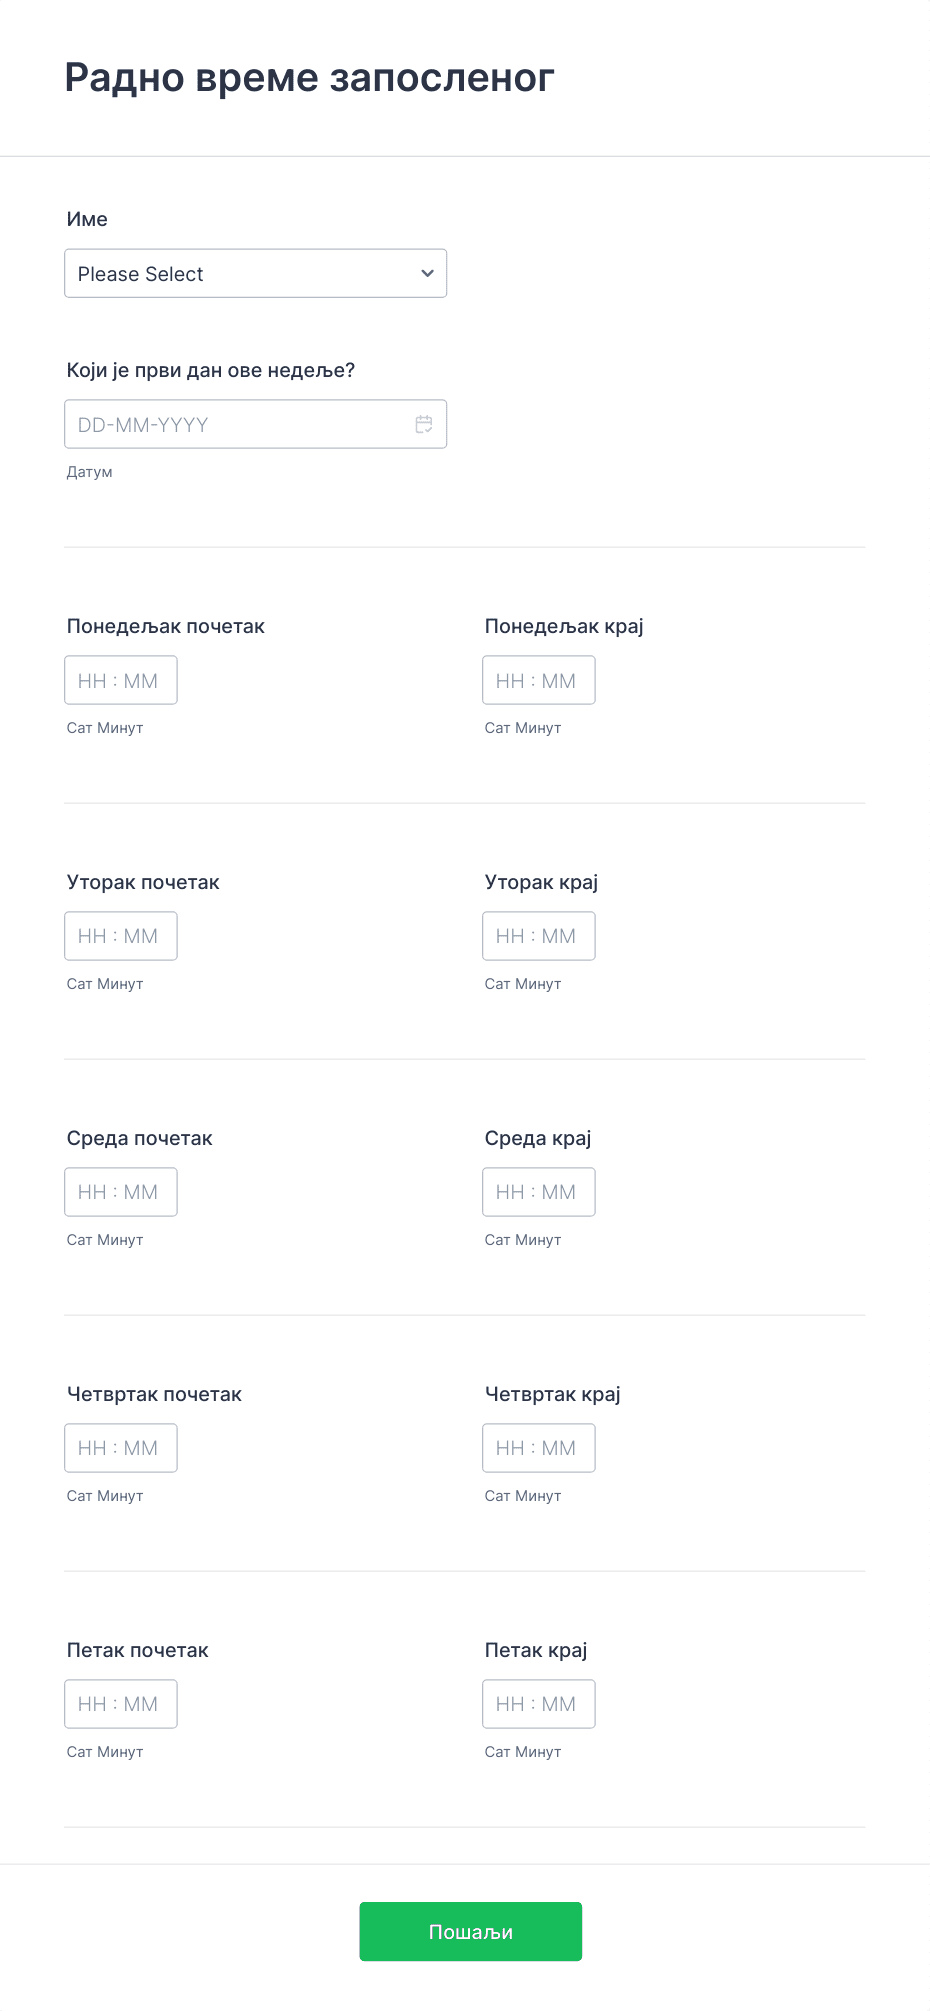Click the Радно време запосленог heading

pyautogui.click(x=309, y=77)
